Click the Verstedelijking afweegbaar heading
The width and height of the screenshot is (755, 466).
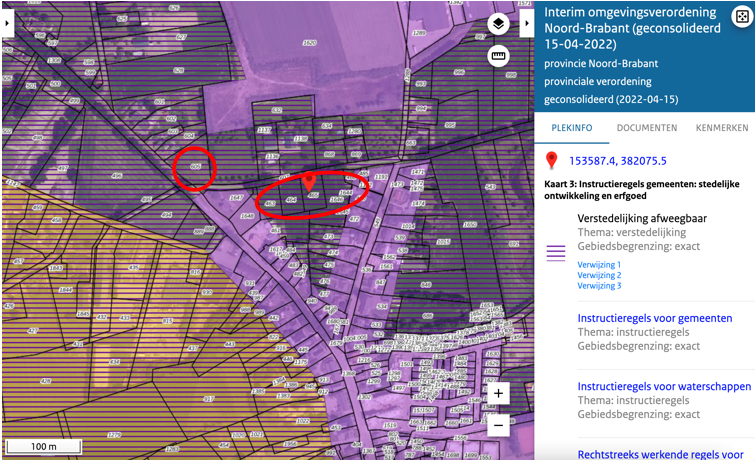coord(642,219)
